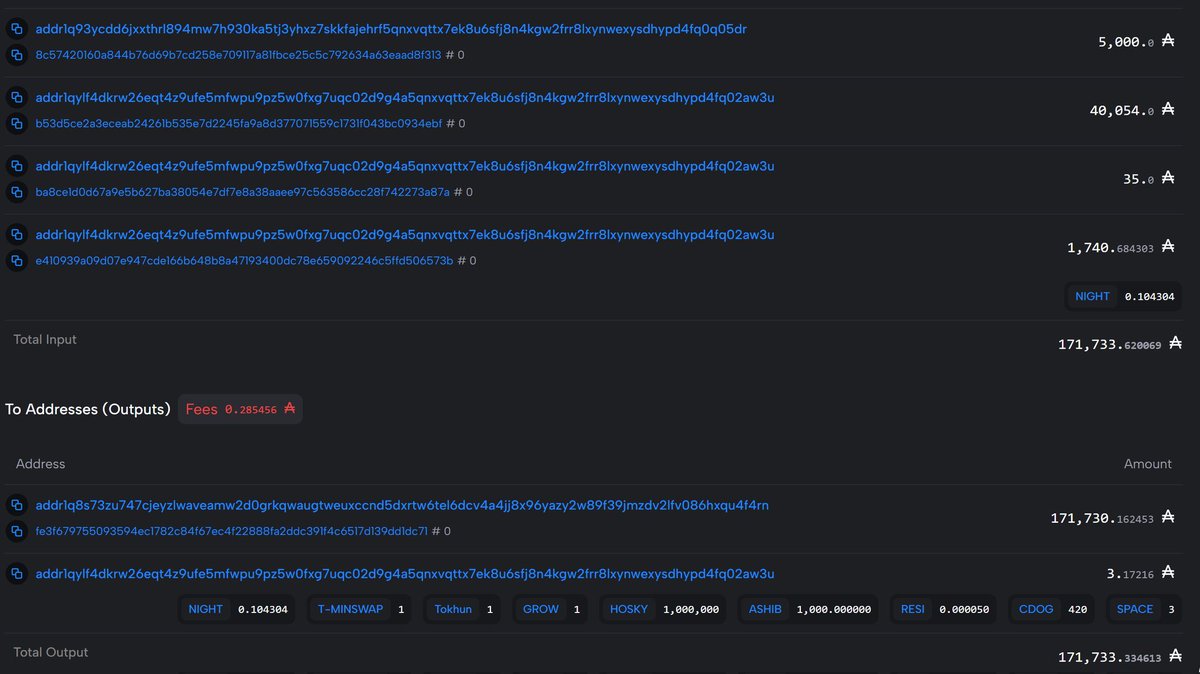Copy address in the 1,740.684303 input row
The height and width of the screenshot is (674, 1200).
click(16, 234)
